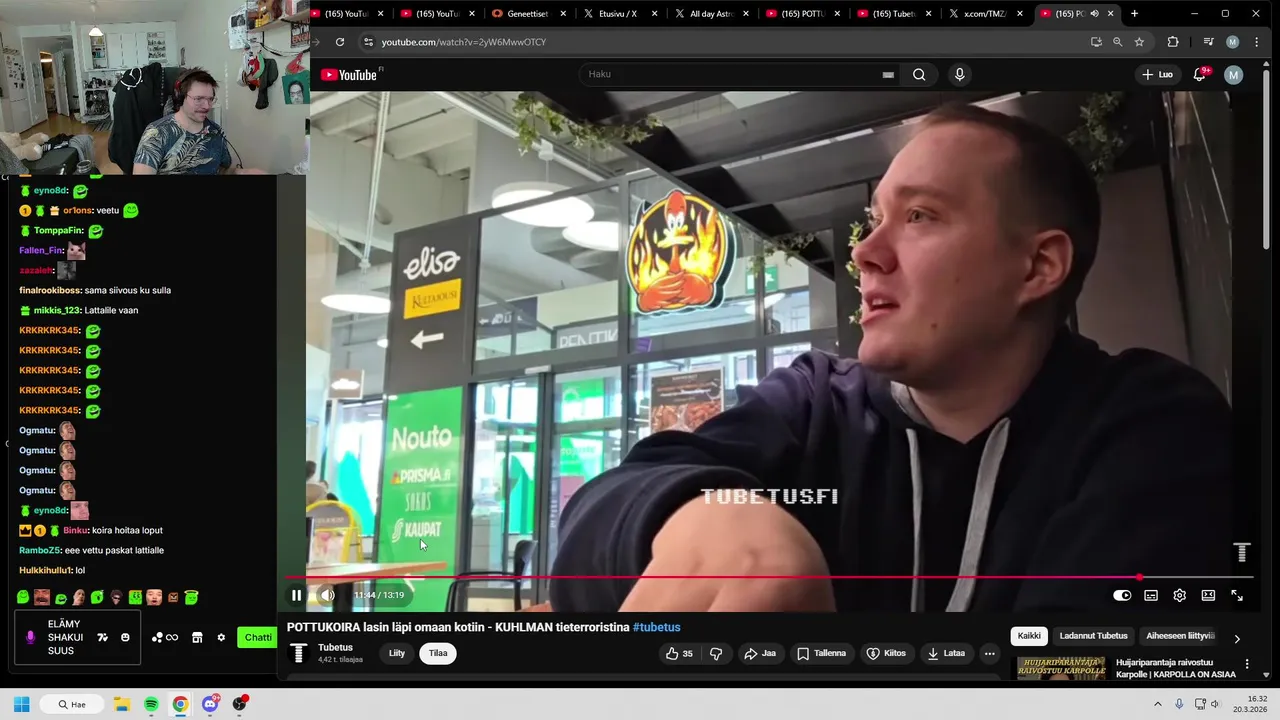This screenshot has width=1280, height=720.
Task: Open the Tubetus channel name link
Action: [x=335, y=647]
